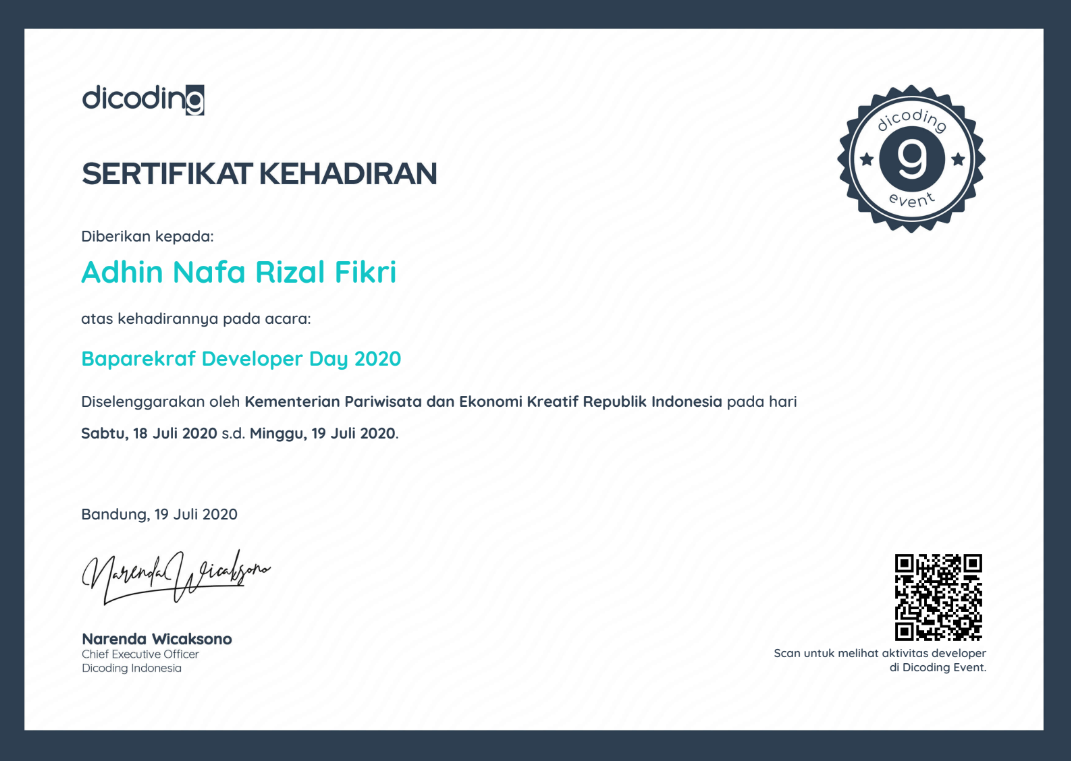Image resolution: width=1071 pixels, height=761 pixels.
Task: Click the handwritten Narenda Wicaksono signature
Action: point(176,575)
